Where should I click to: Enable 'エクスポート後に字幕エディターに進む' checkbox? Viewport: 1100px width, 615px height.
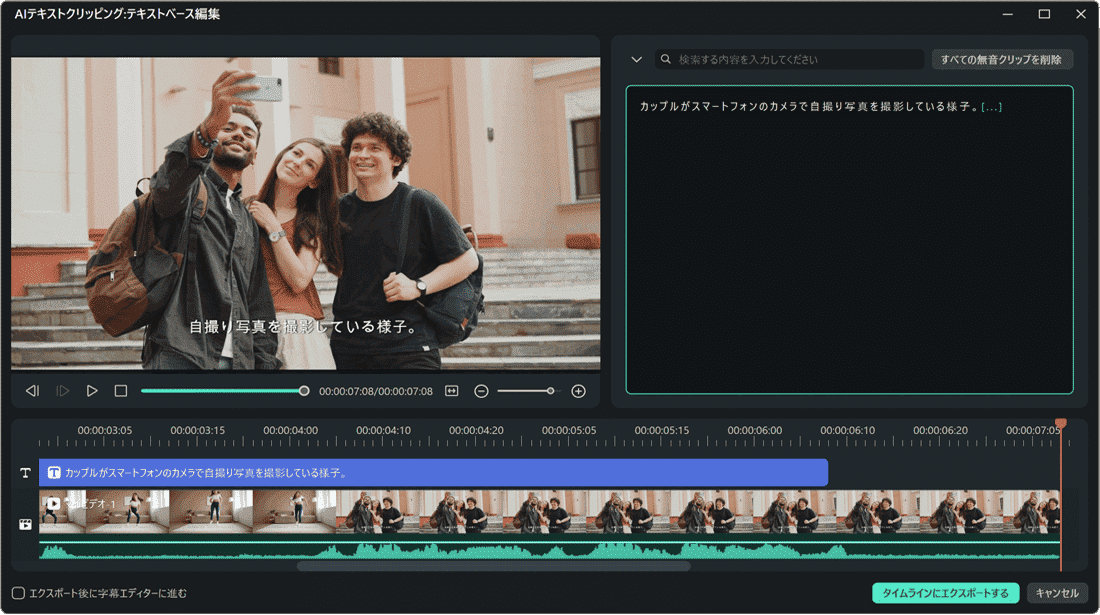pos(18,593)
